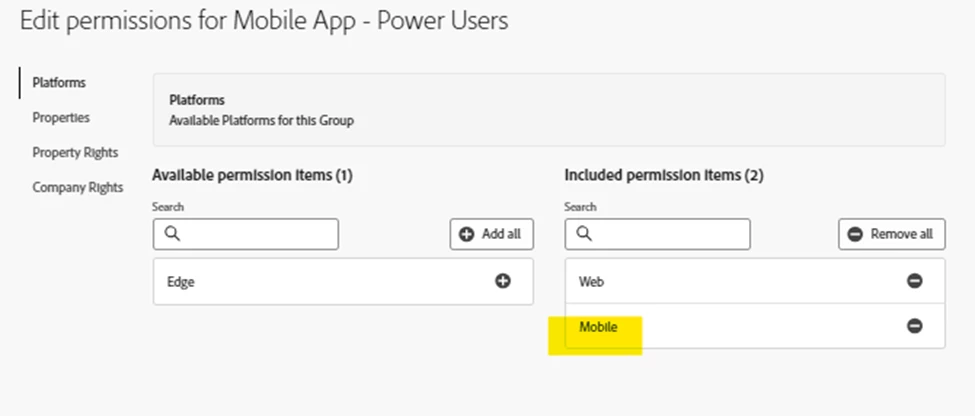This screenshot has height=416, width=975.
Task: Focus the Available permission items search field
Action: (x=246, y=234)
